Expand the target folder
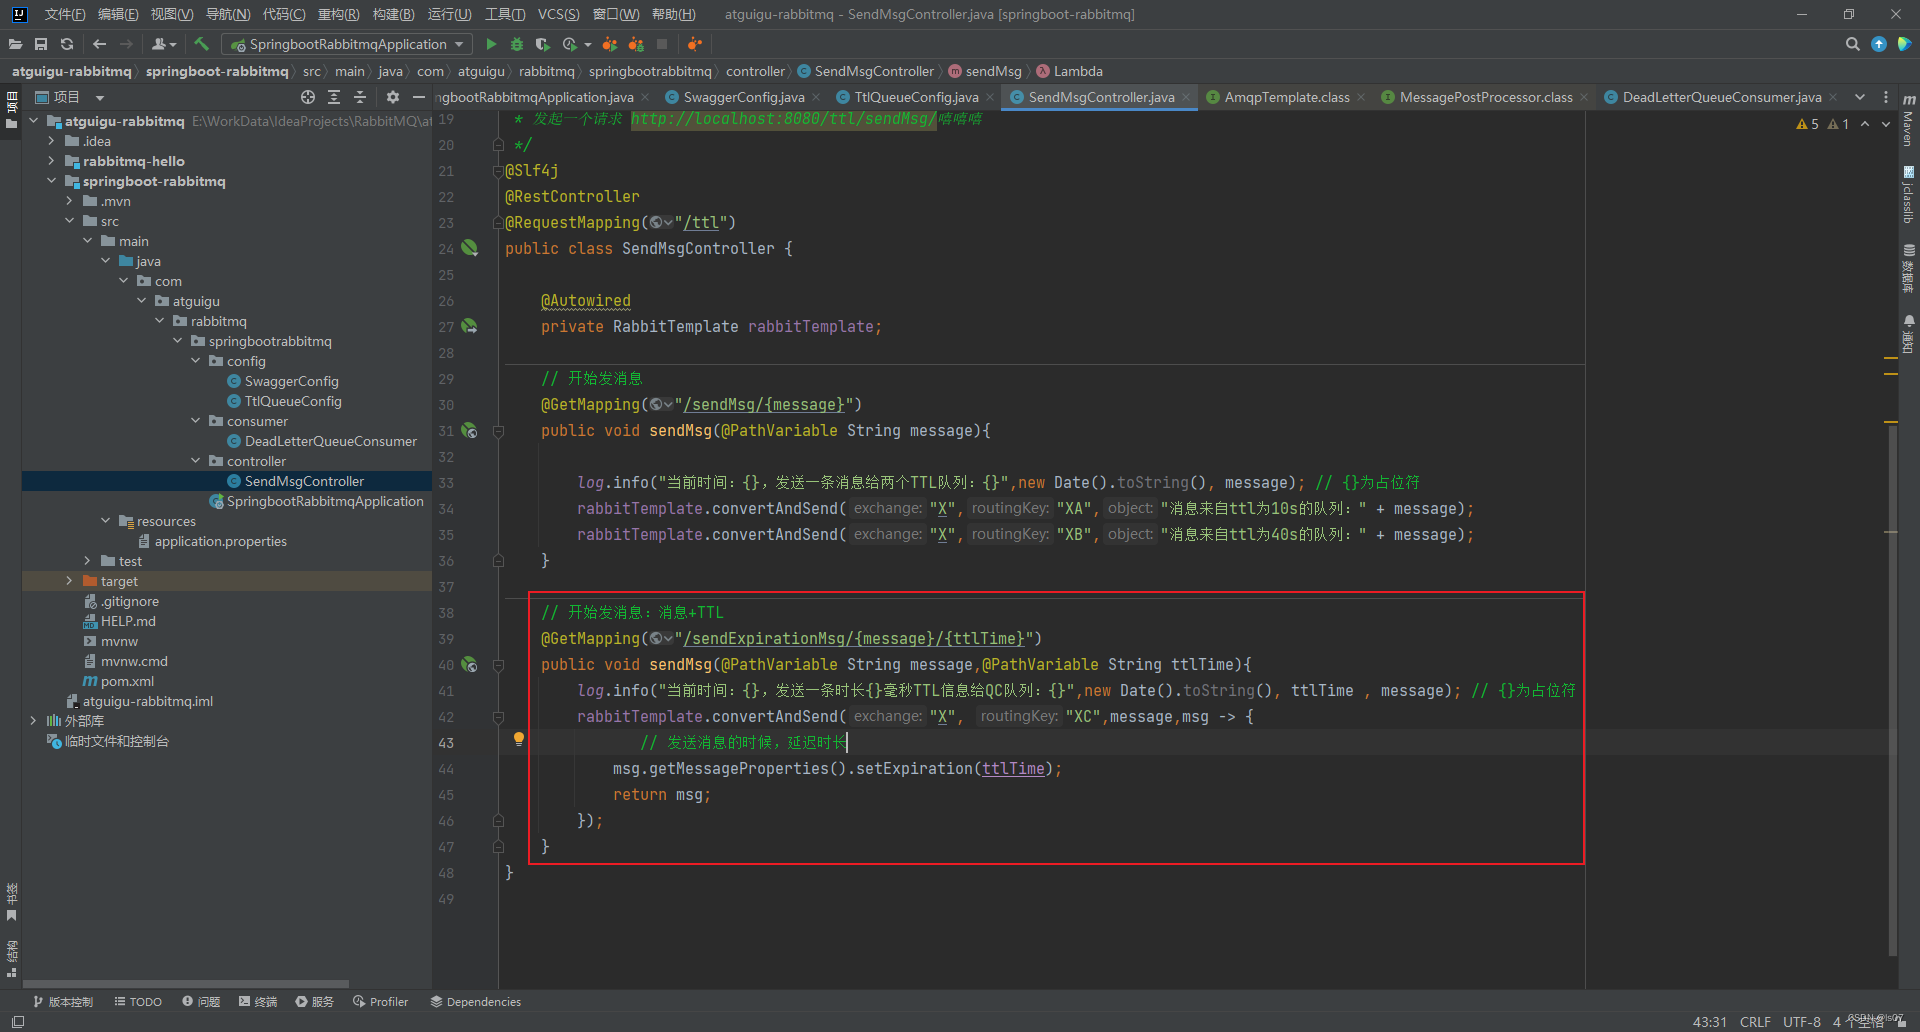This screenshot has height=1032, width=1920. point(69,581)
